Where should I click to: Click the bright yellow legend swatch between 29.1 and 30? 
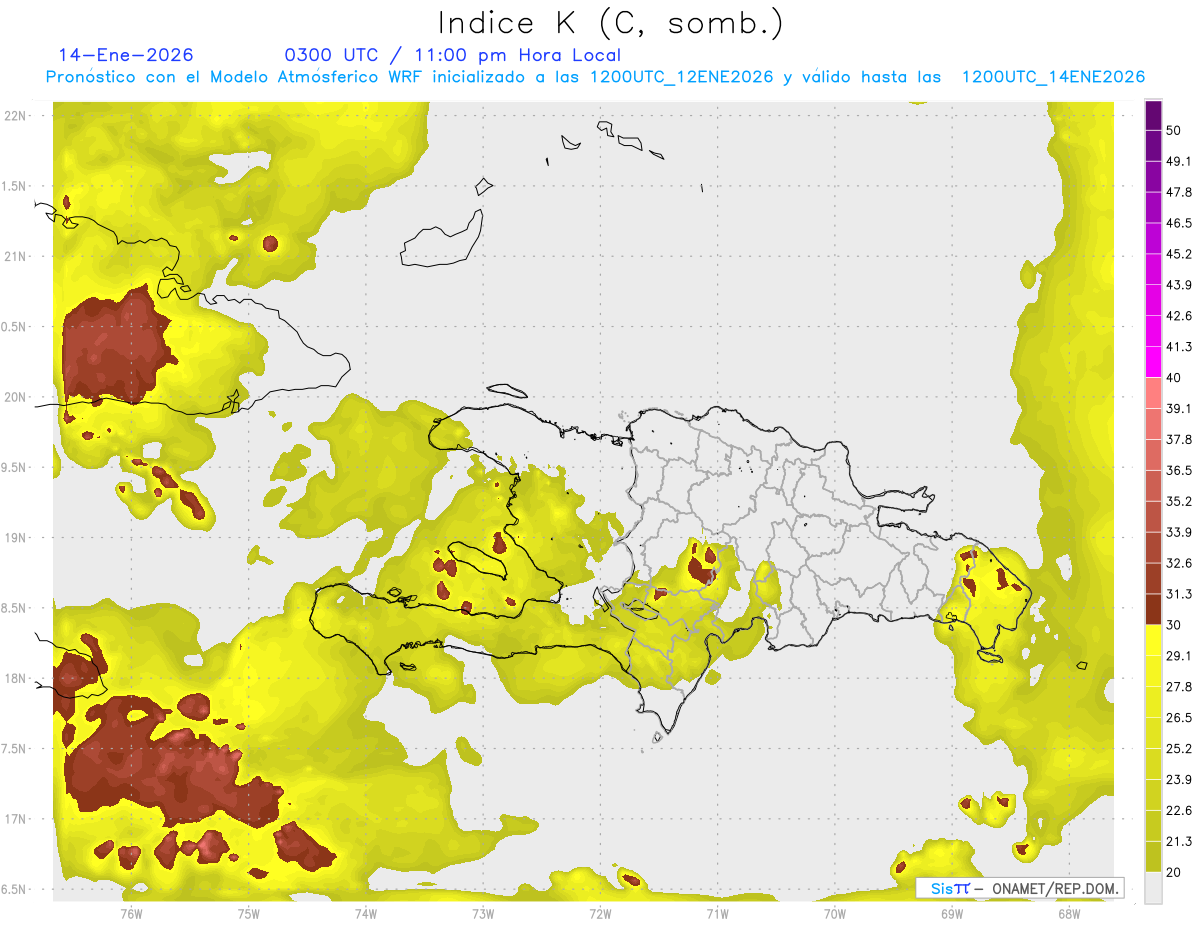pos(1153,640)
